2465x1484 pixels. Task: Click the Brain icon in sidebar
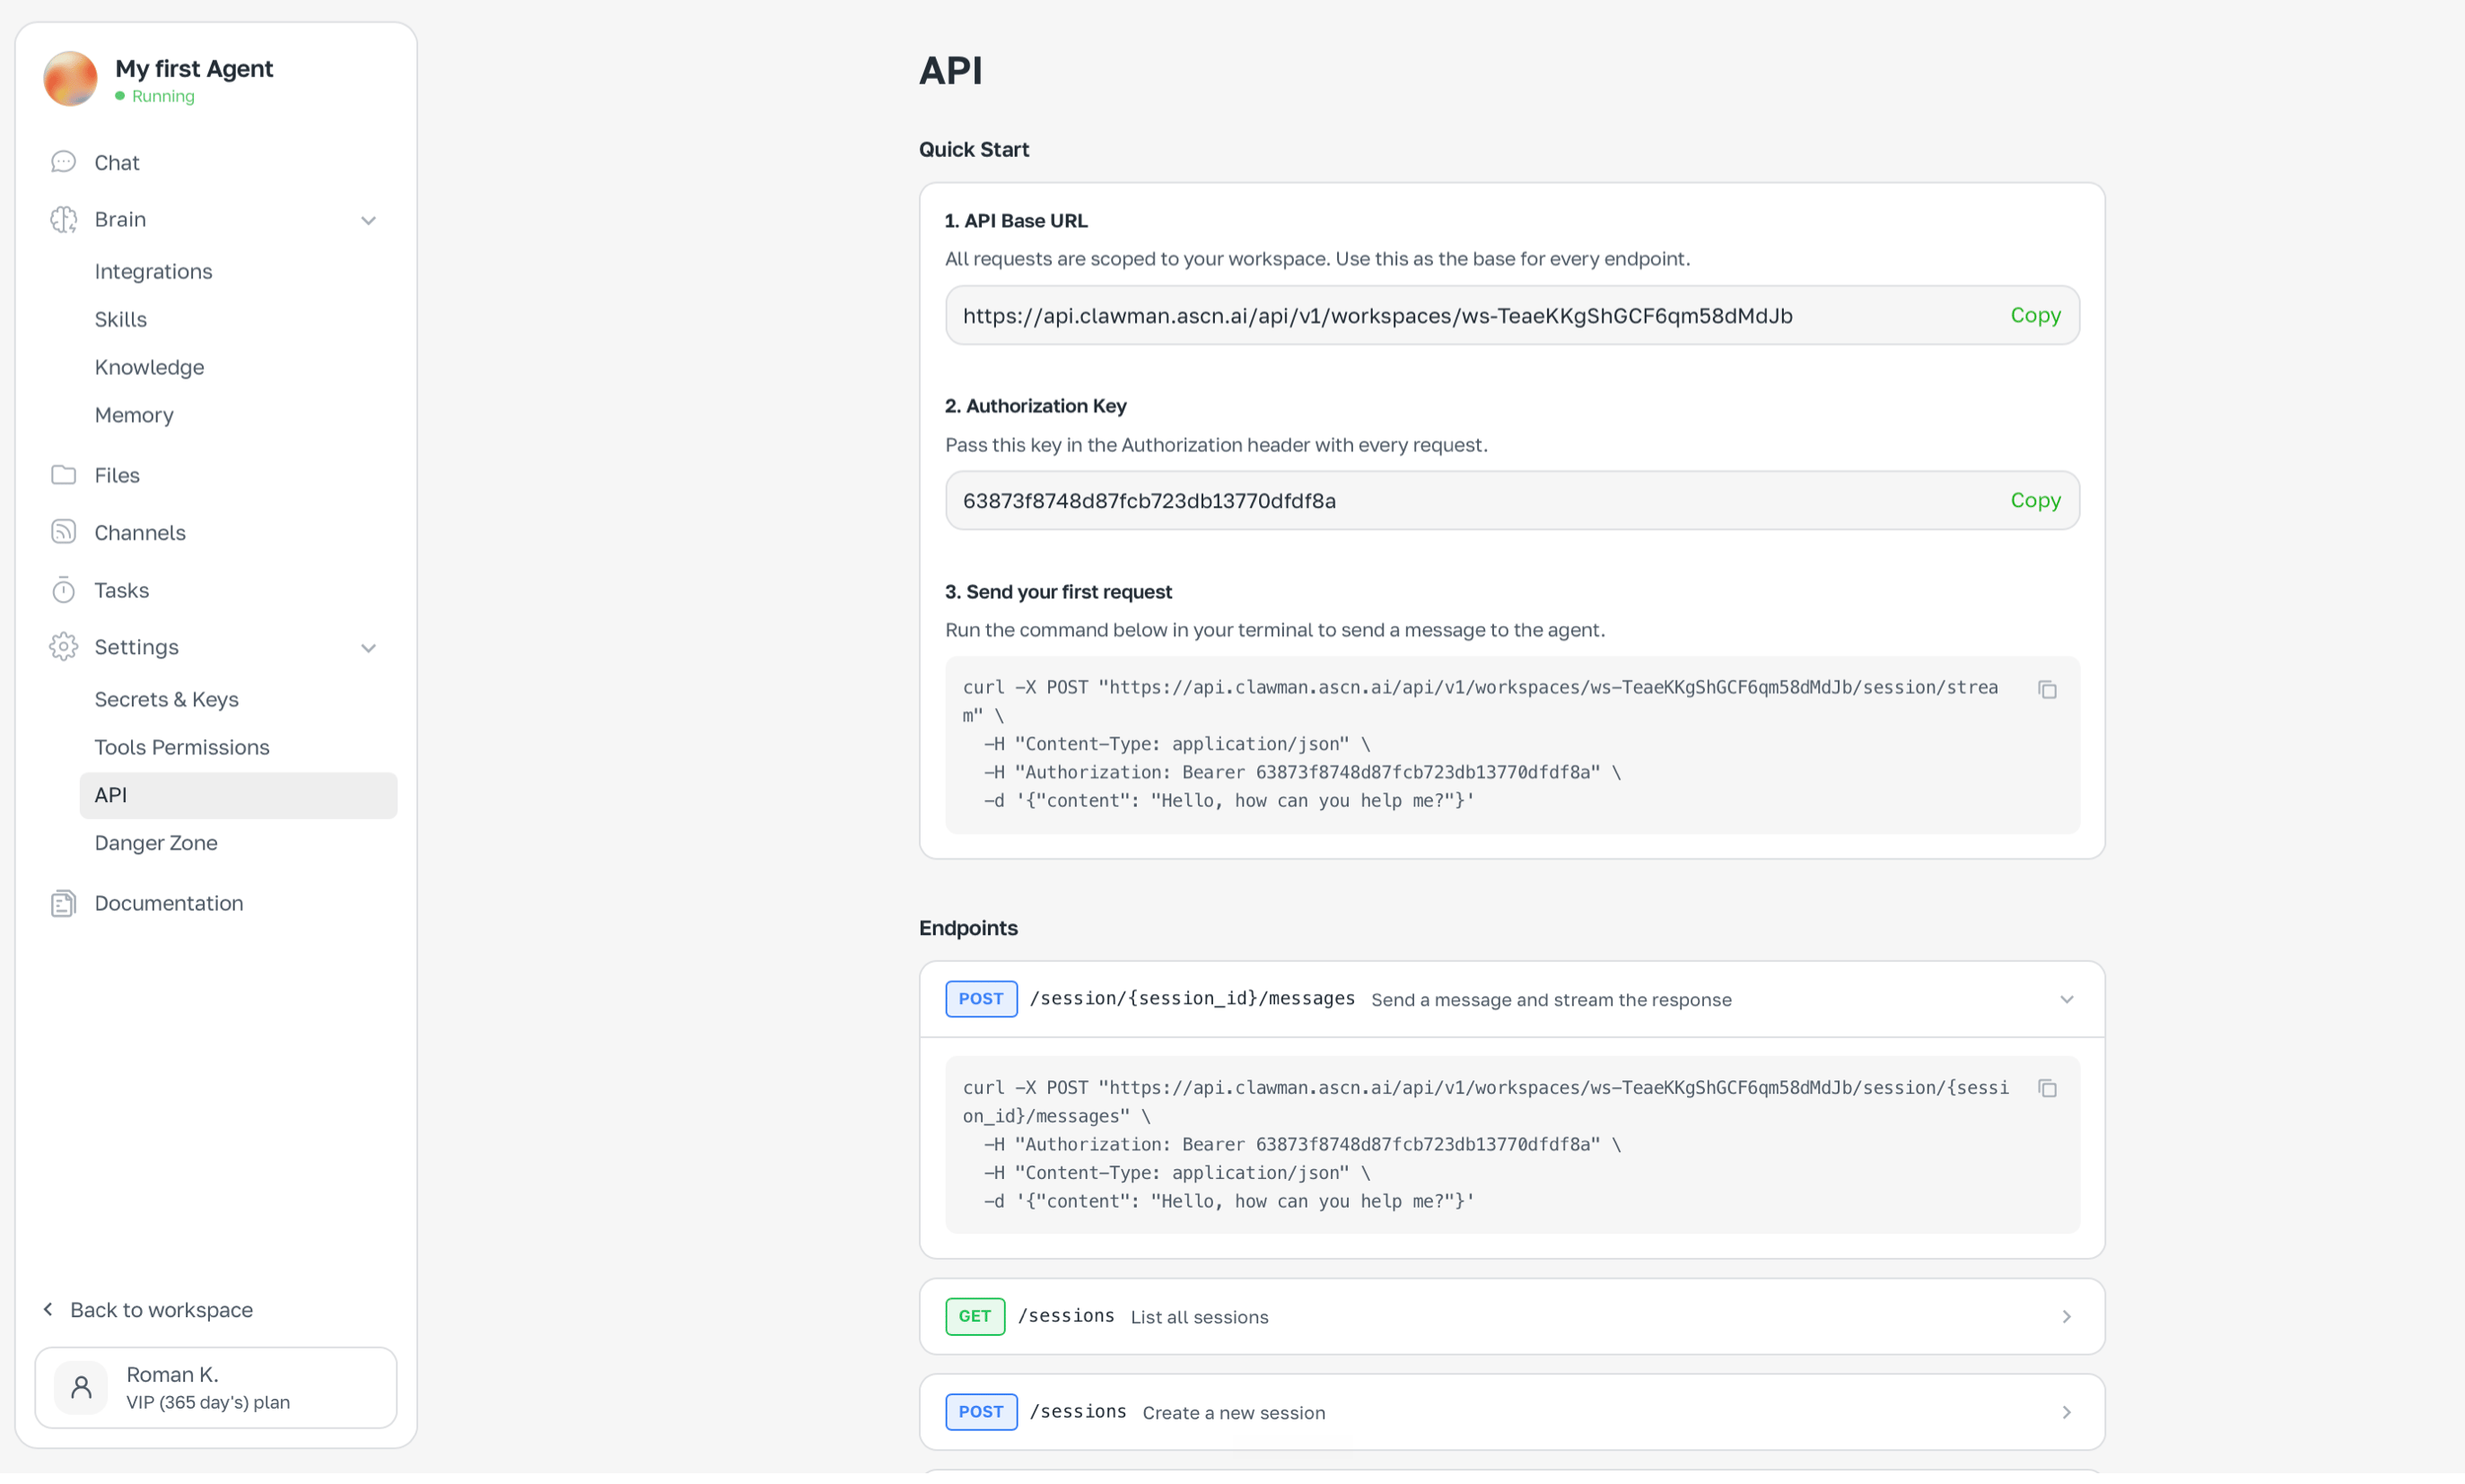point(64,219)
